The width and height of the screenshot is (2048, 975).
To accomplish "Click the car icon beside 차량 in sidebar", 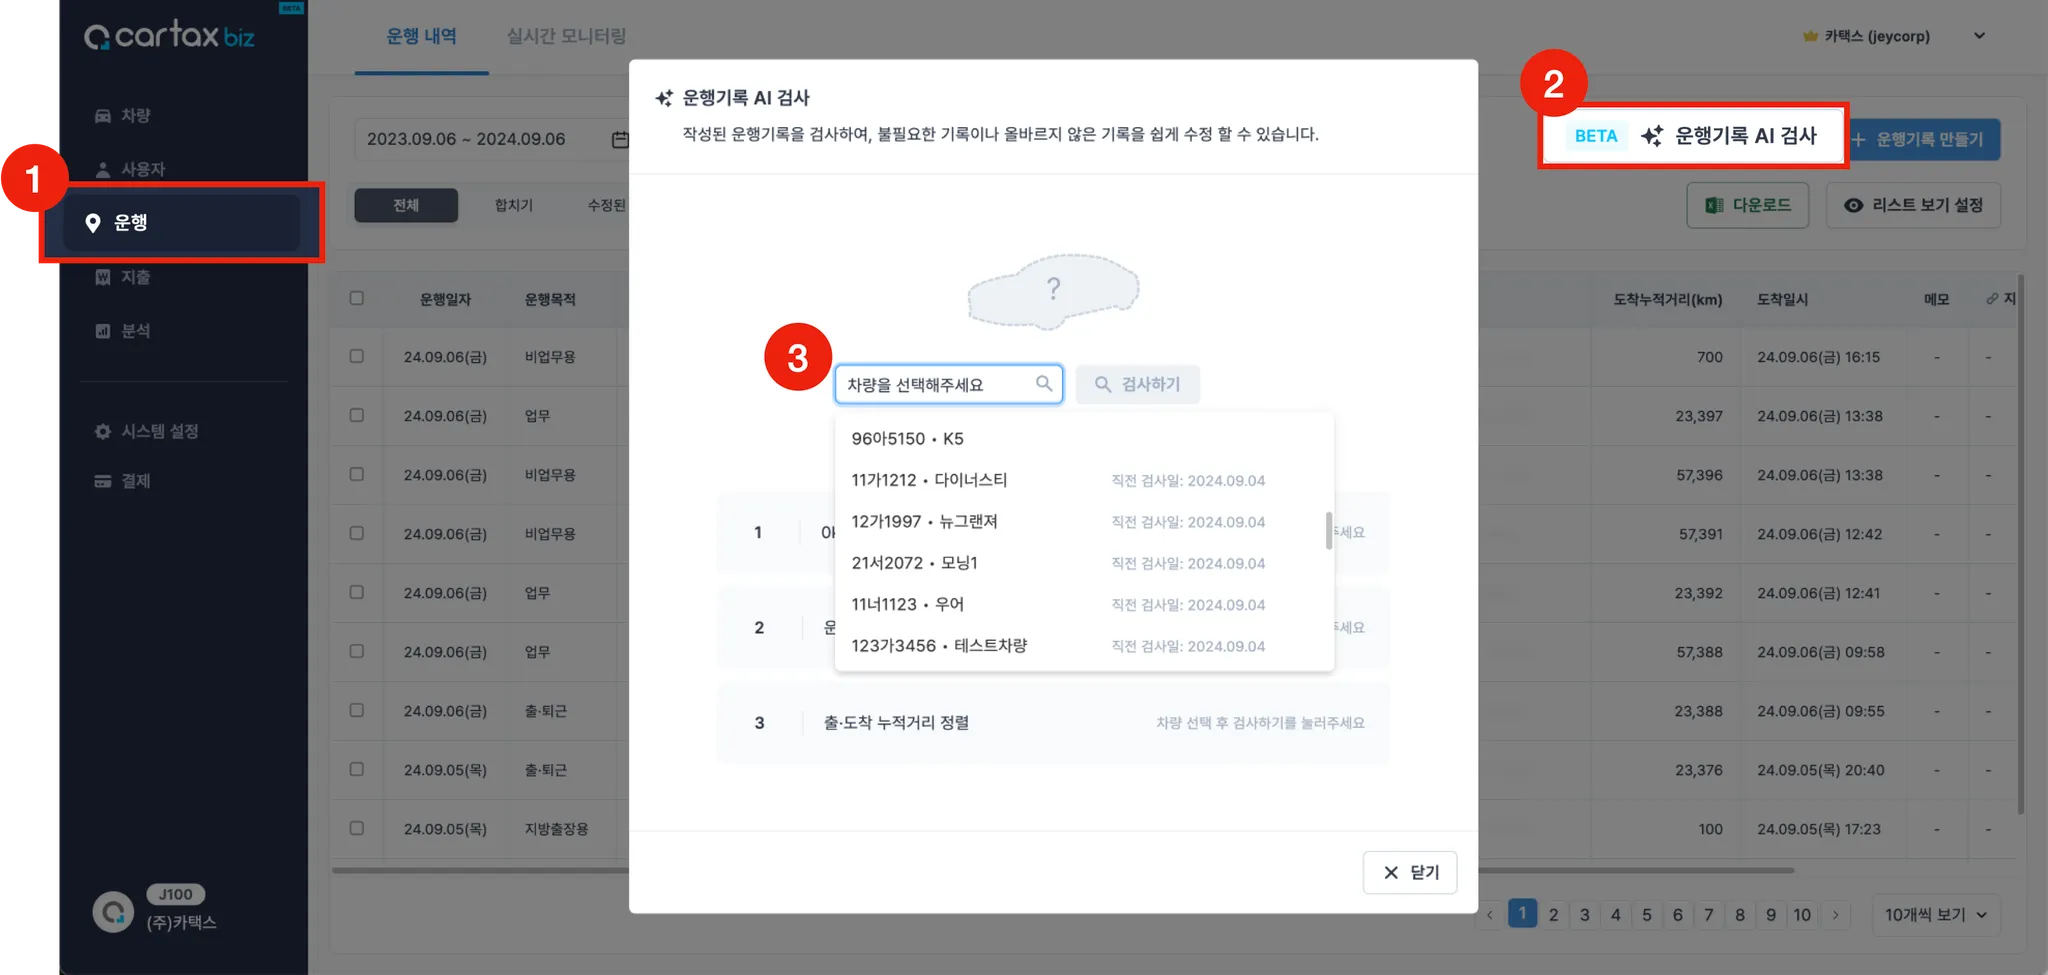I will [x=102, y=116].
